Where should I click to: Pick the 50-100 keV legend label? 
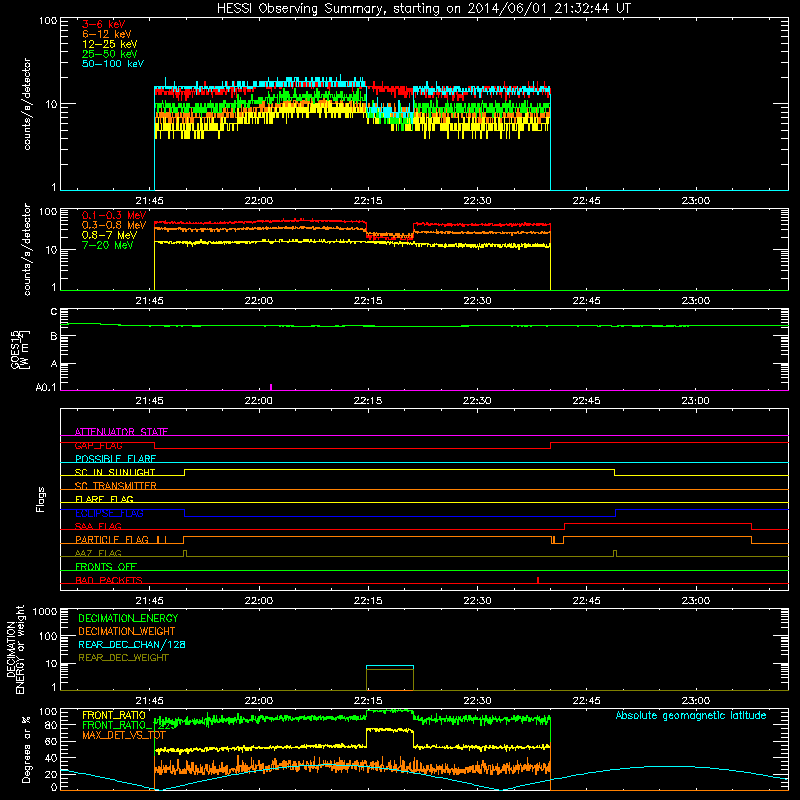[113, 64]
